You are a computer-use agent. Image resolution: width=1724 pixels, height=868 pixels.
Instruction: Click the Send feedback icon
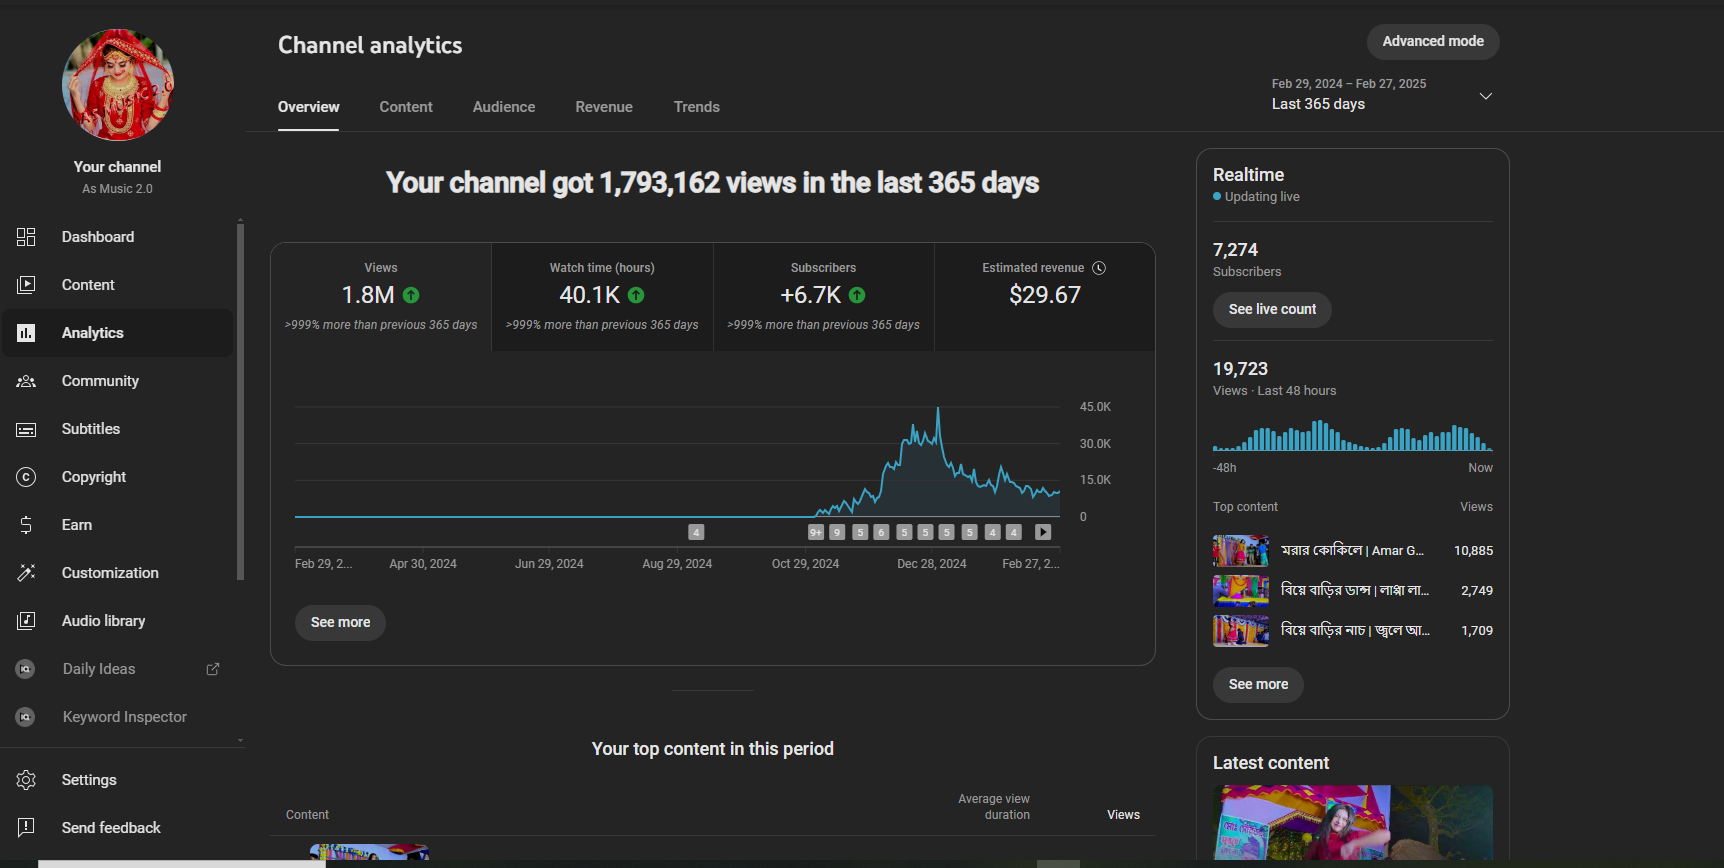coord(26,828)
